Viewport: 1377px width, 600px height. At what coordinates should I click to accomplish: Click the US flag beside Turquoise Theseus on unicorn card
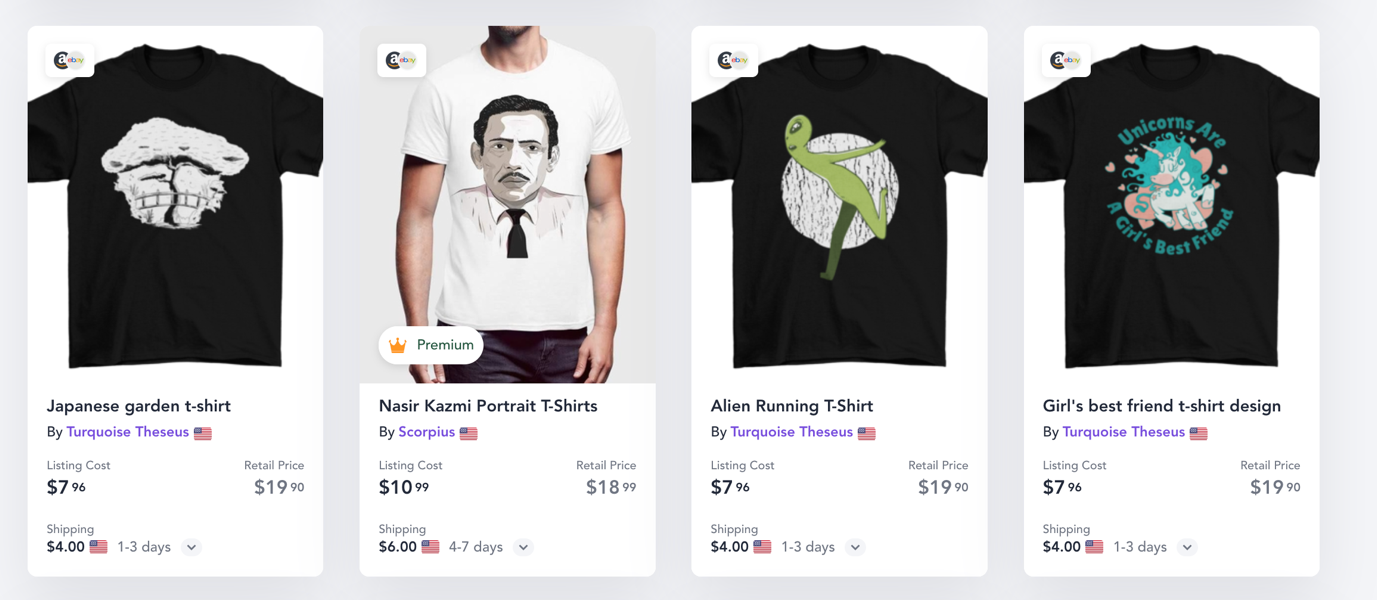1198,432
